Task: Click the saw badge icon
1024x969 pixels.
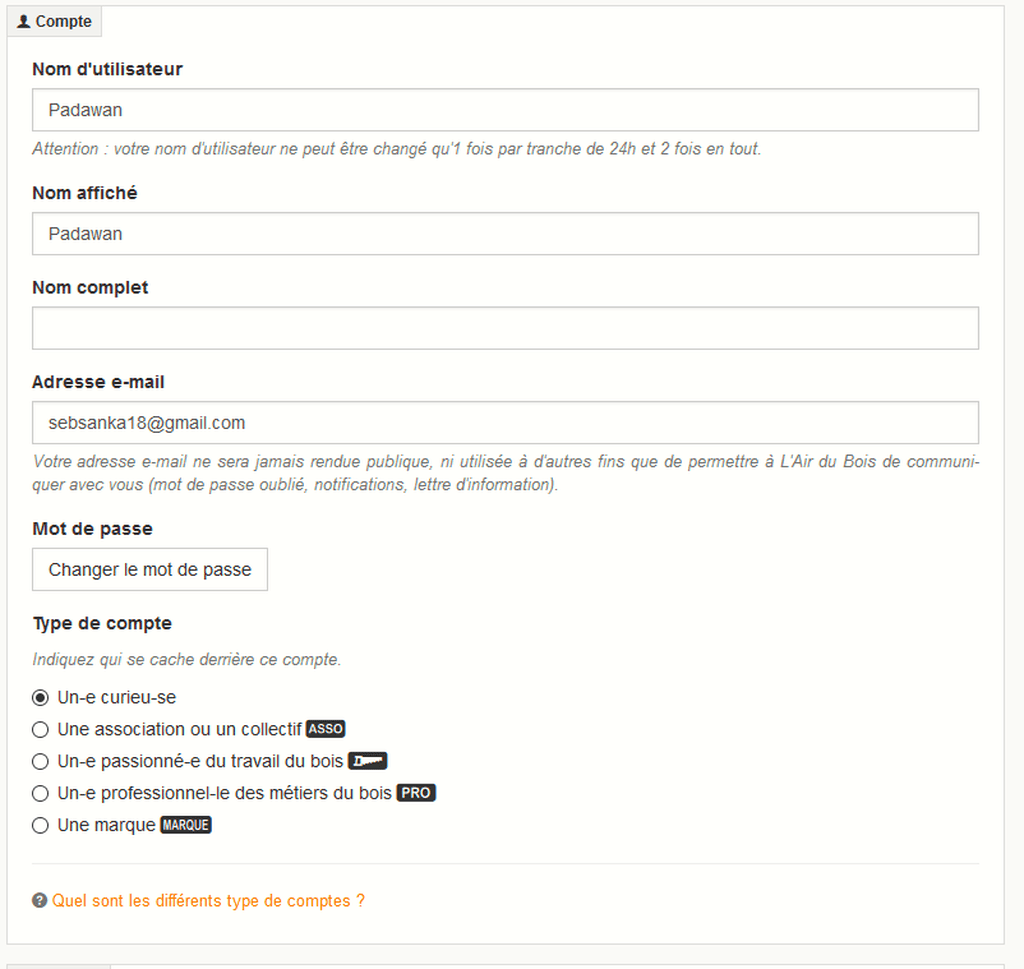Action: (x=368, y=761)
